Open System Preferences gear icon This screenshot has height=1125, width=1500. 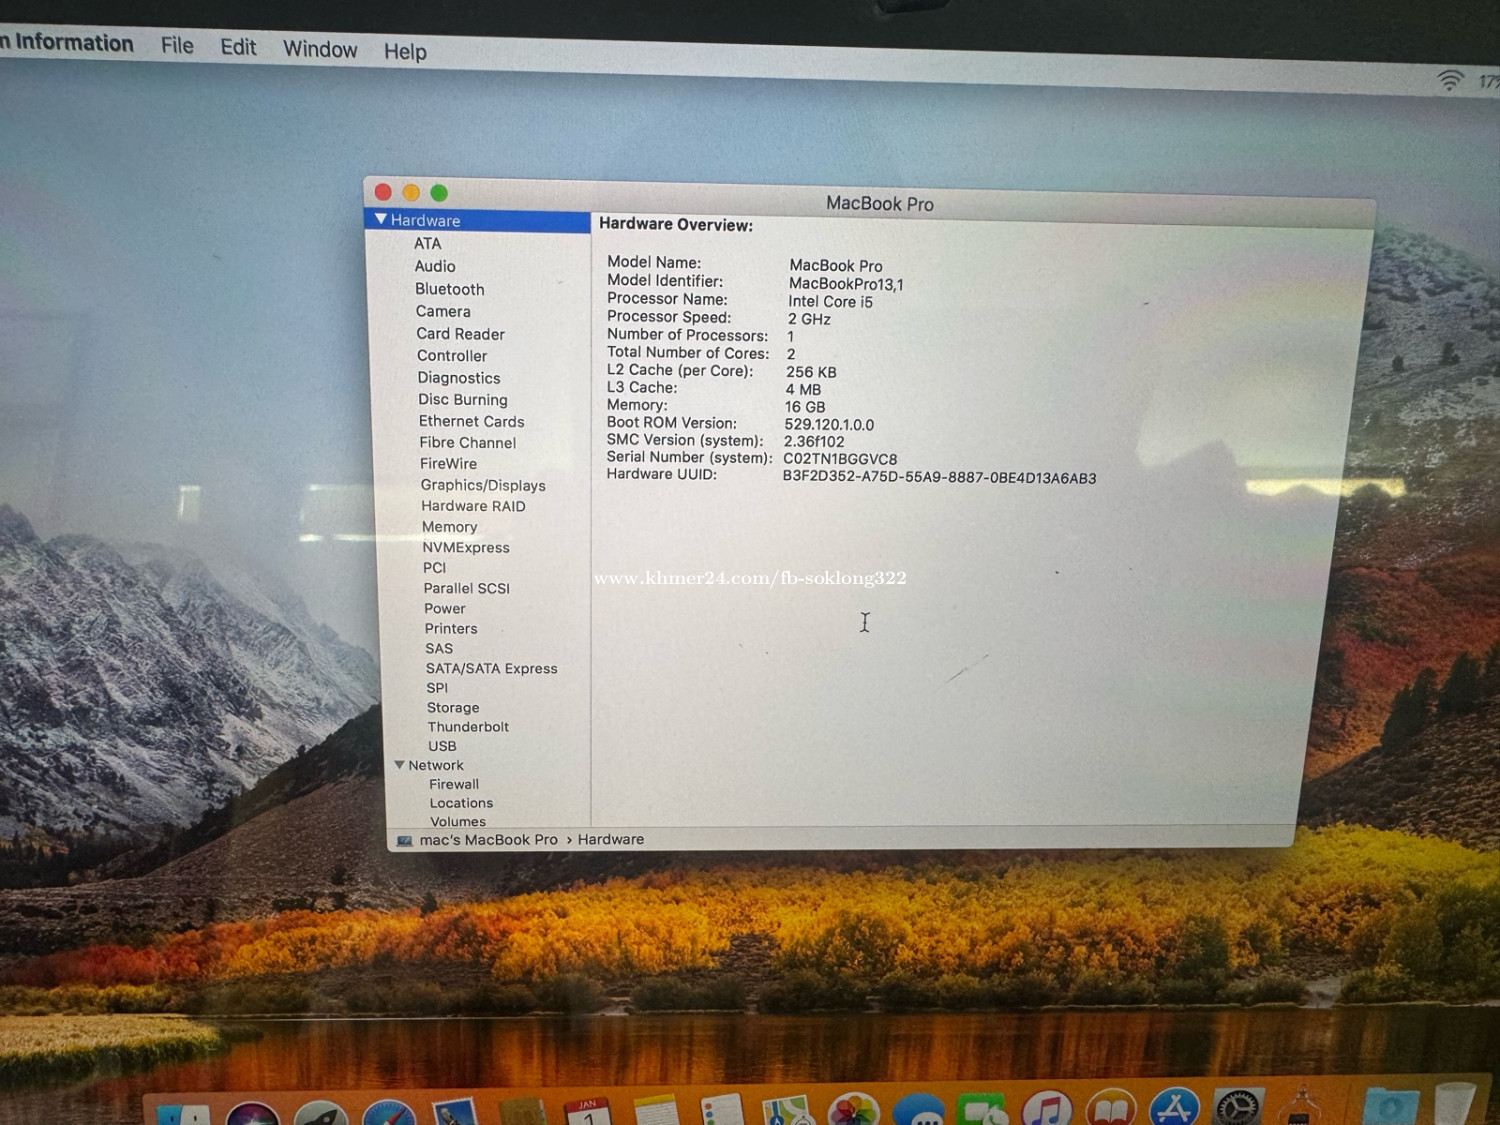click(x=1238, y=1106)
